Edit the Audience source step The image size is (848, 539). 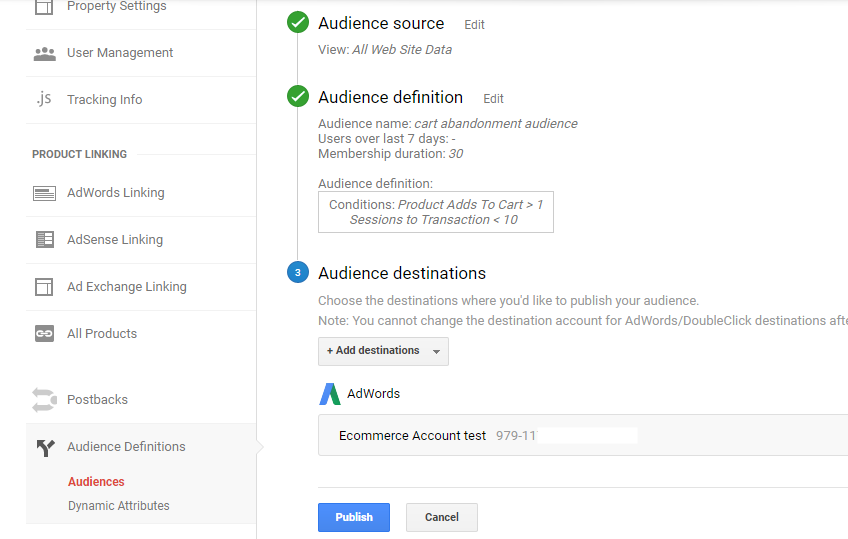point(474,25)
